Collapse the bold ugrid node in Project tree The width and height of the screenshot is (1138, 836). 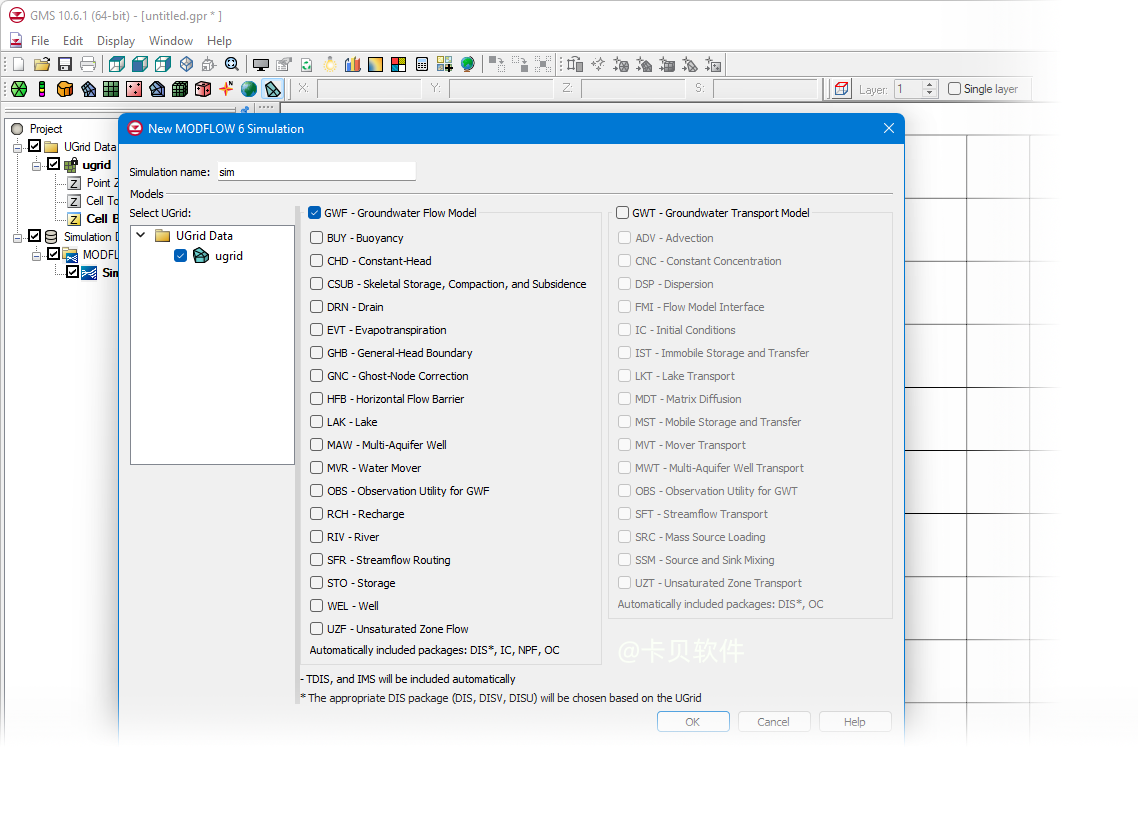point(36,165)
